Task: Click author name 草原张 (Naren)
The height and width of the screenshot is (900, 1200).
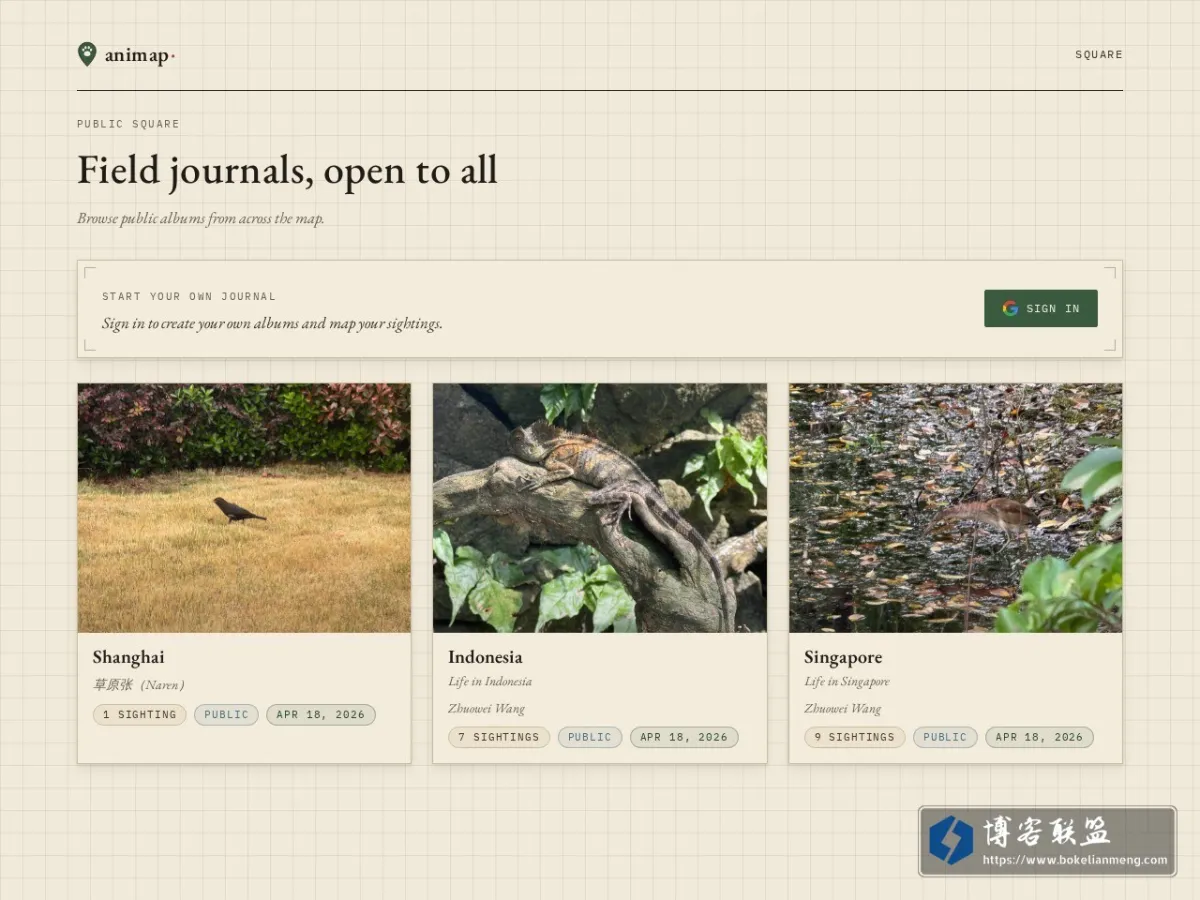Action: pos(139,685)
